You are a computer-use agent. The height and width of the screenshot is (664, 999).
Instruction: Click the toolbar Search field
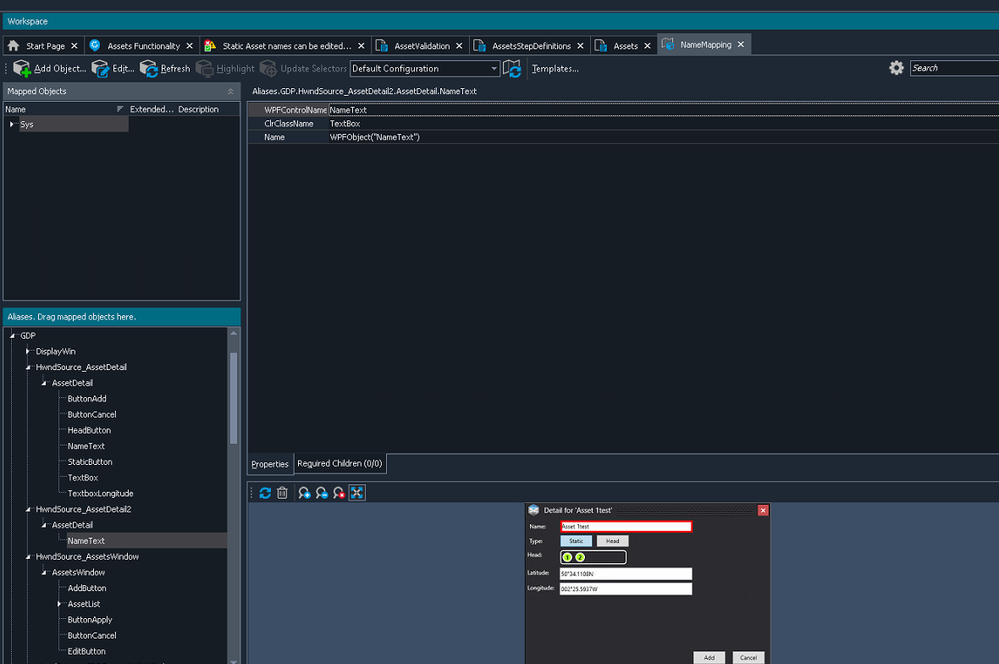coord(953,68)
